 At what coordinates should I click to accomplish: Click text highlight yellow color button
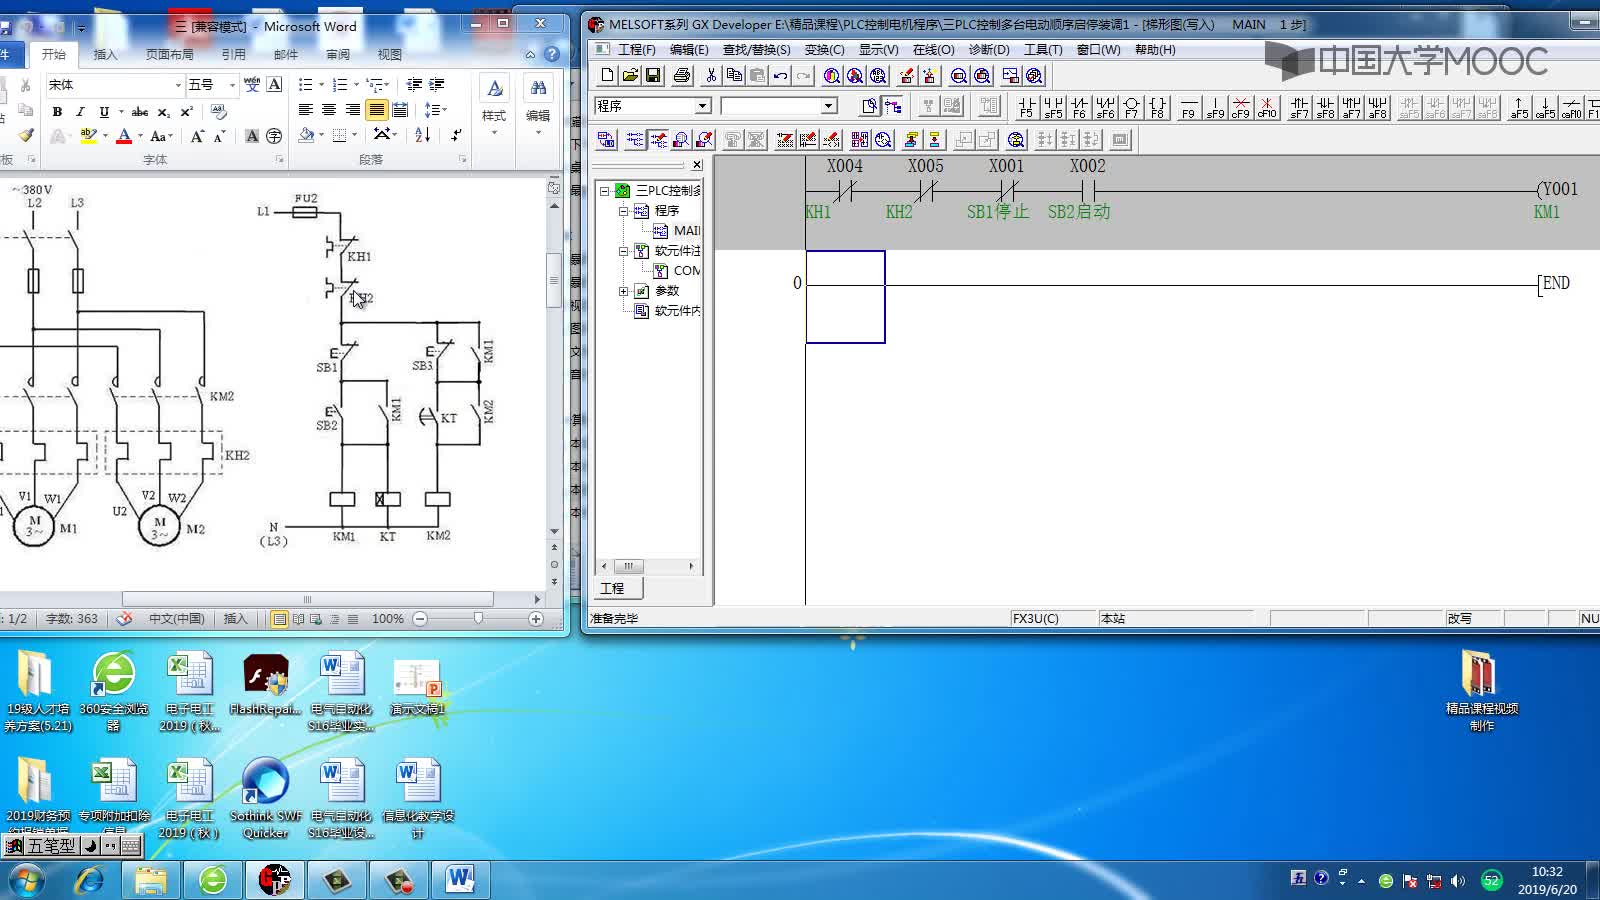[x=88, y=136]
